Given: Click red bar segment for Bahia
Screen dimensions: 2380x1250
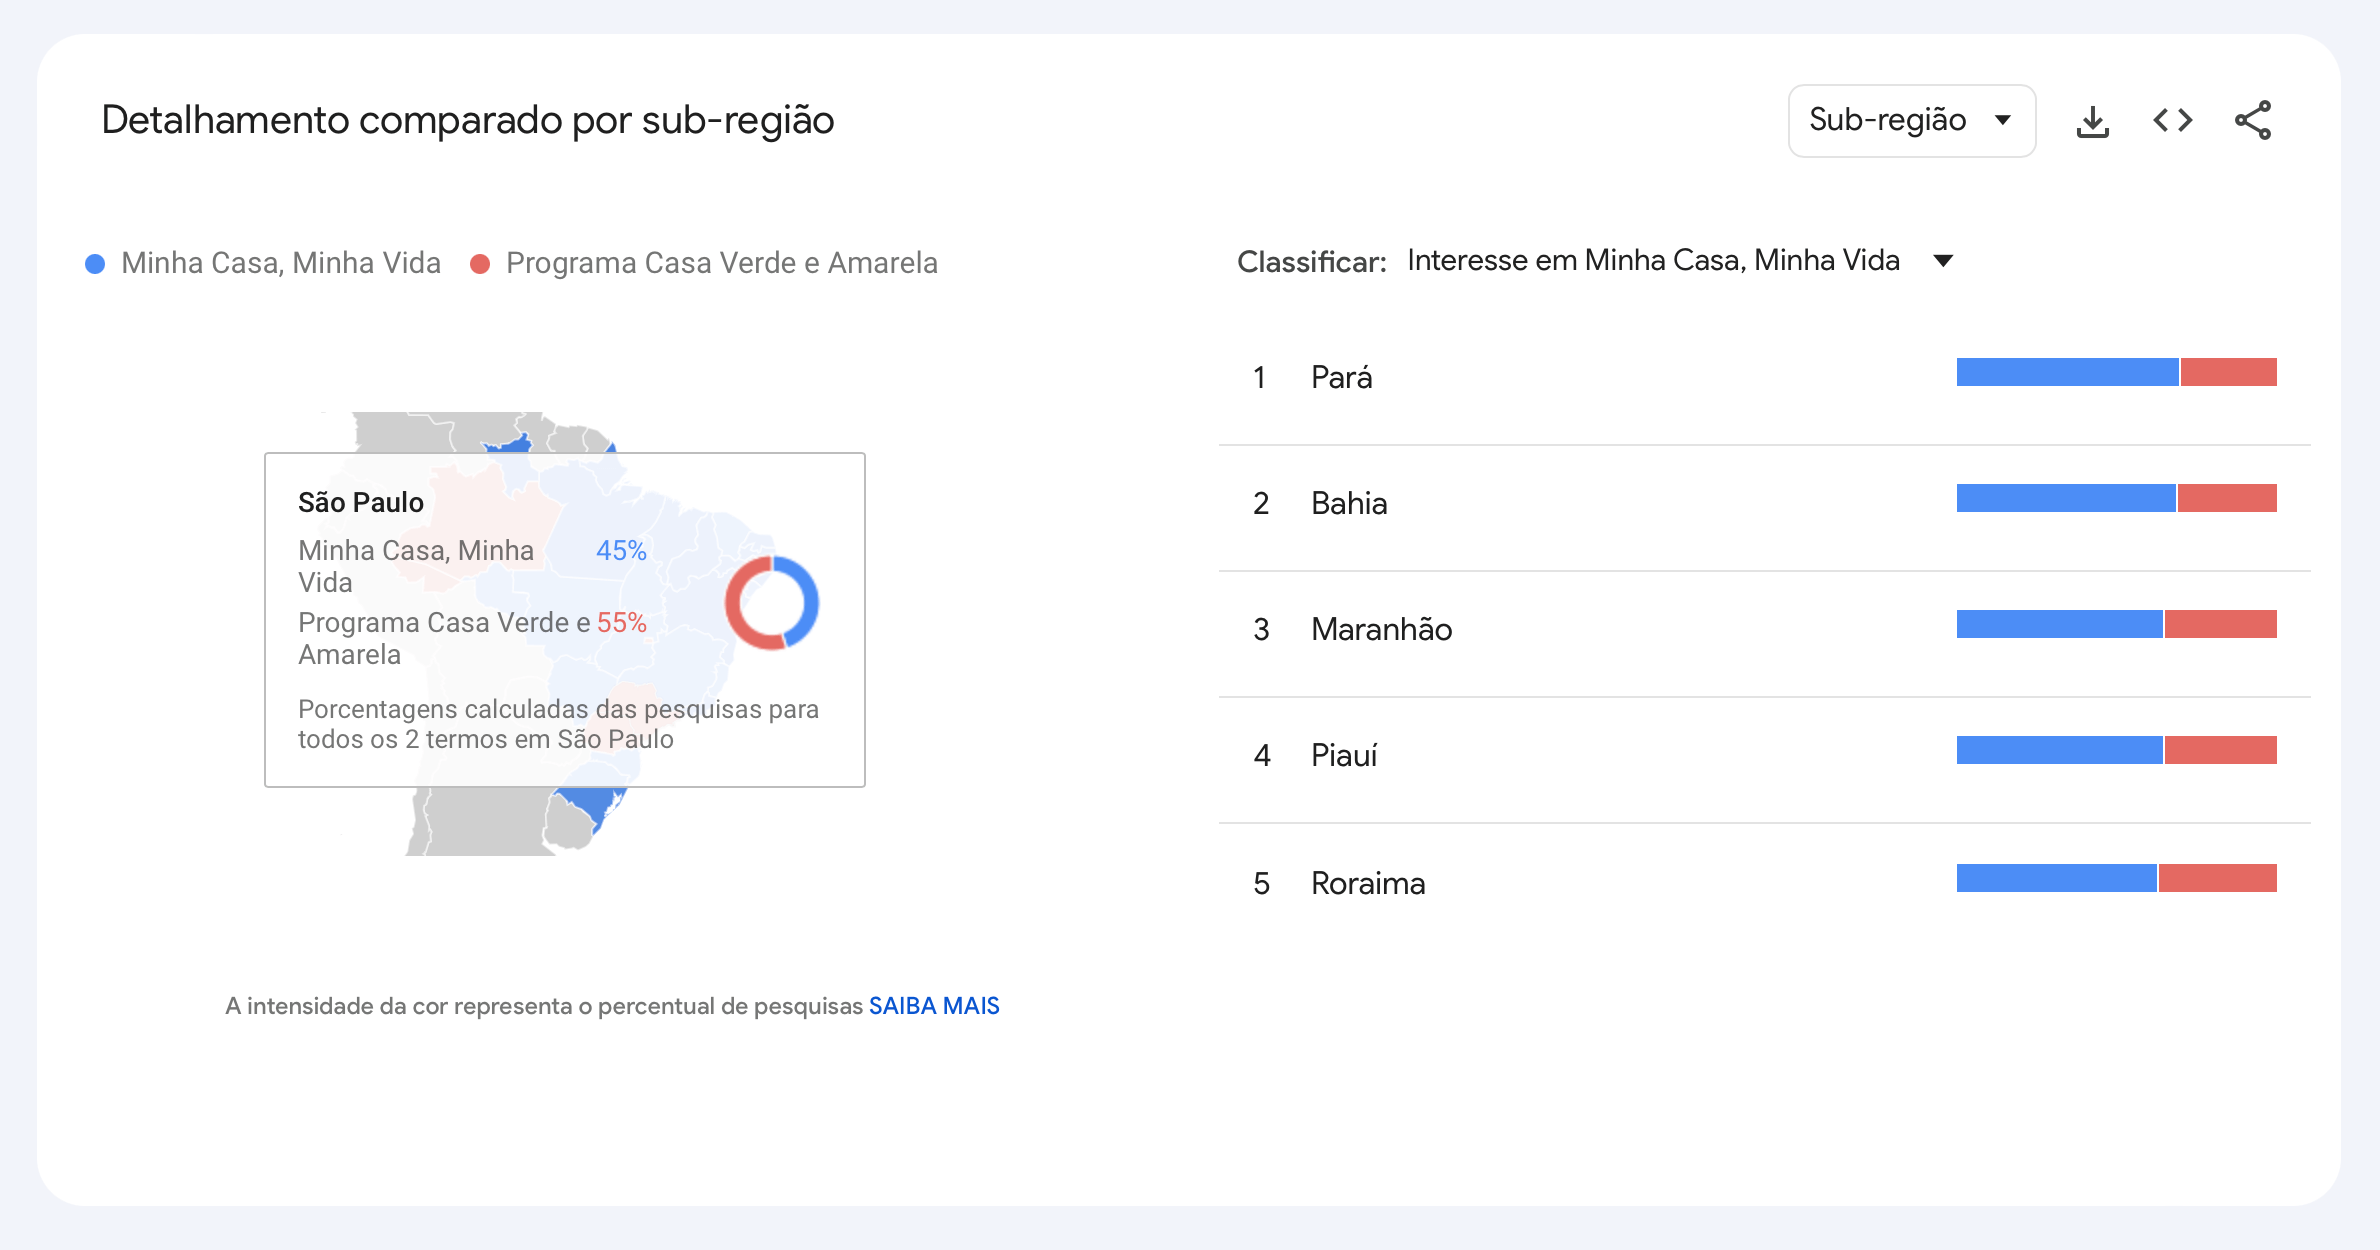Looking at the screenshot, I should coord(2227,498).
